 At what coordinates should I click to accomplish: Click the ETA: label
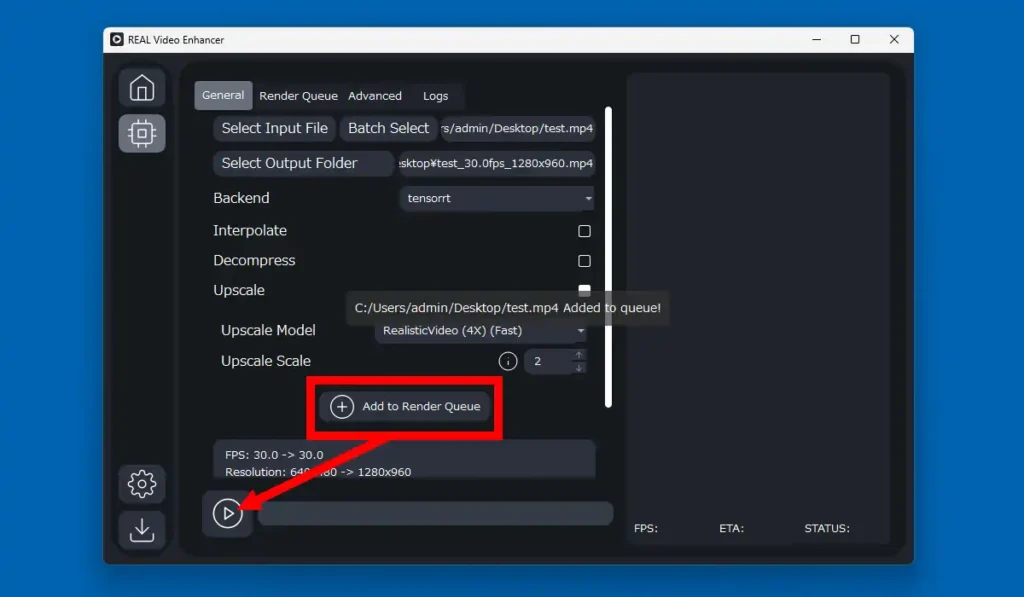[731, 528]
